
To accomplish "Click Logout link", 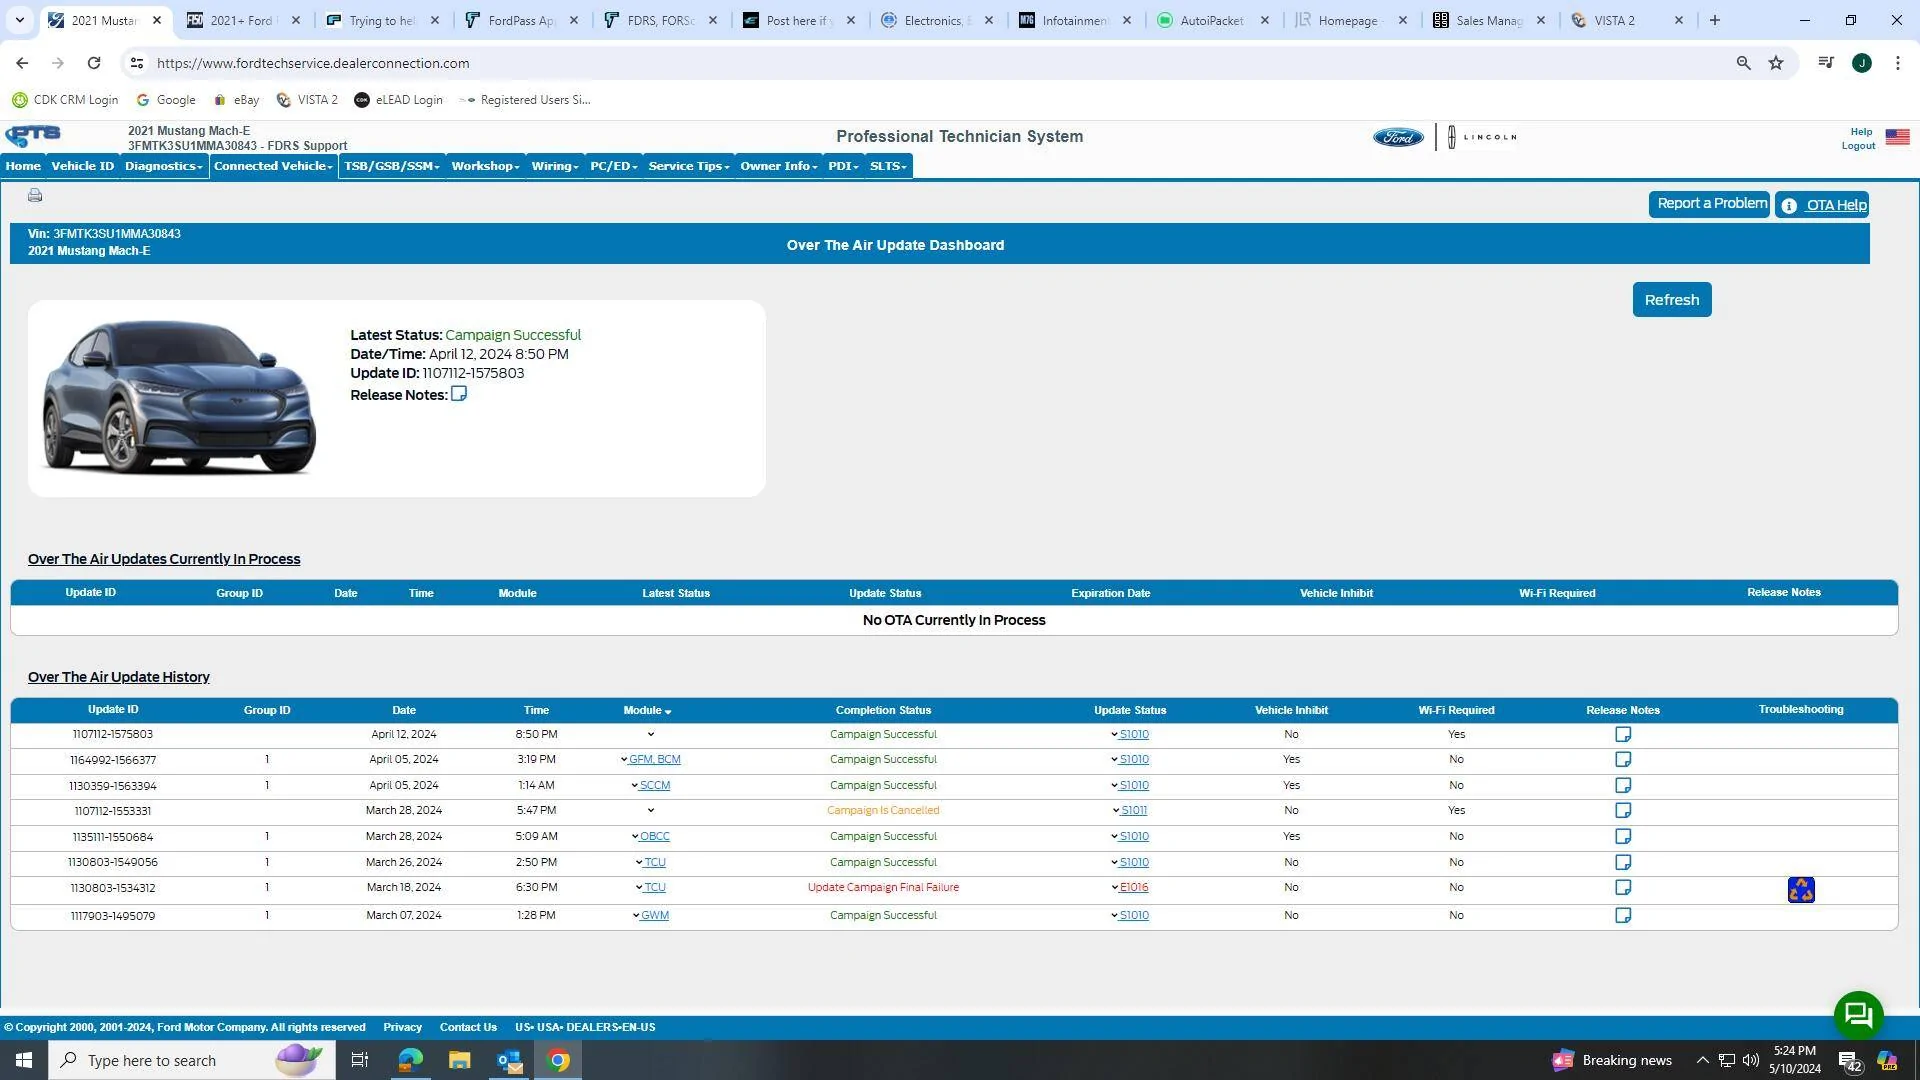I will click(1858, 146).
